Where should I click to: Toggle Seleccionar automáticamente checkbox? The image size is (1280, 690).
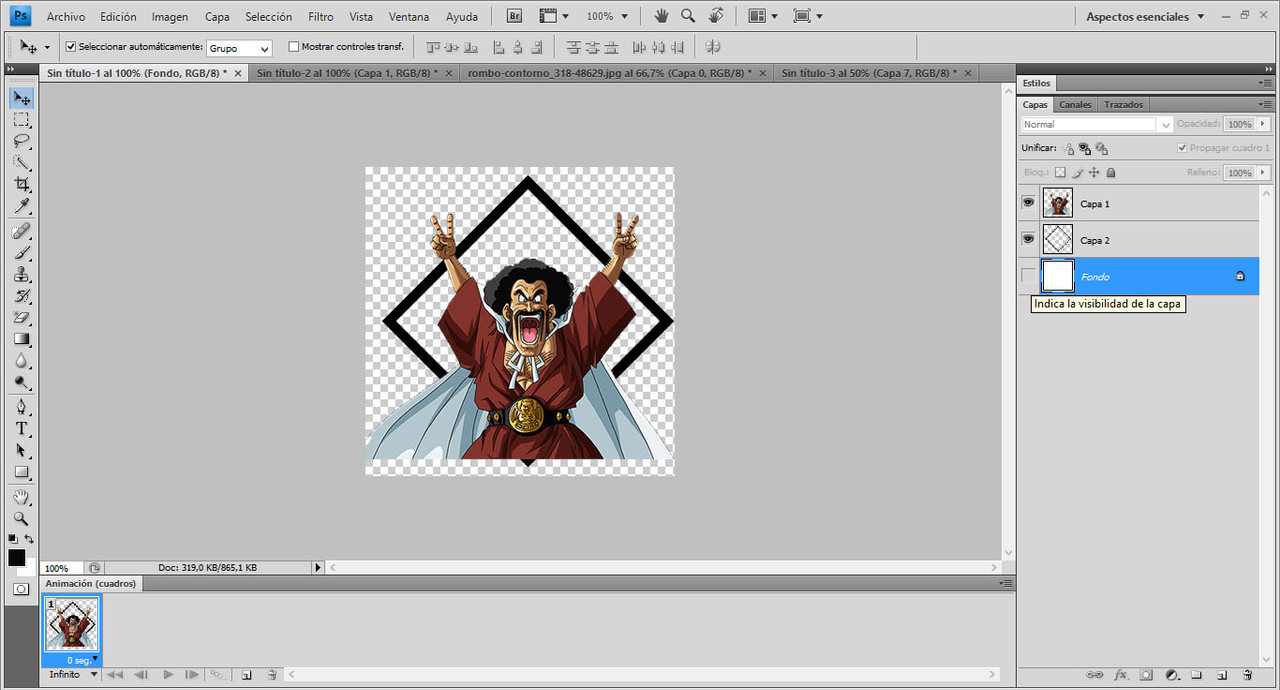point(70,46)
